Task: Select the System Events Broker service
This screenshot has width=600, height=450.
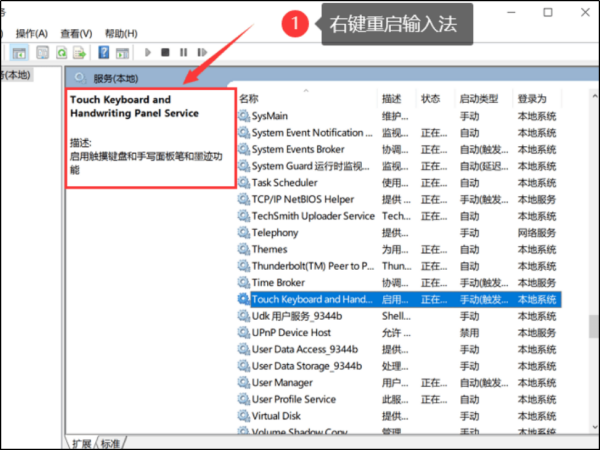Action: tap(399, 149)
